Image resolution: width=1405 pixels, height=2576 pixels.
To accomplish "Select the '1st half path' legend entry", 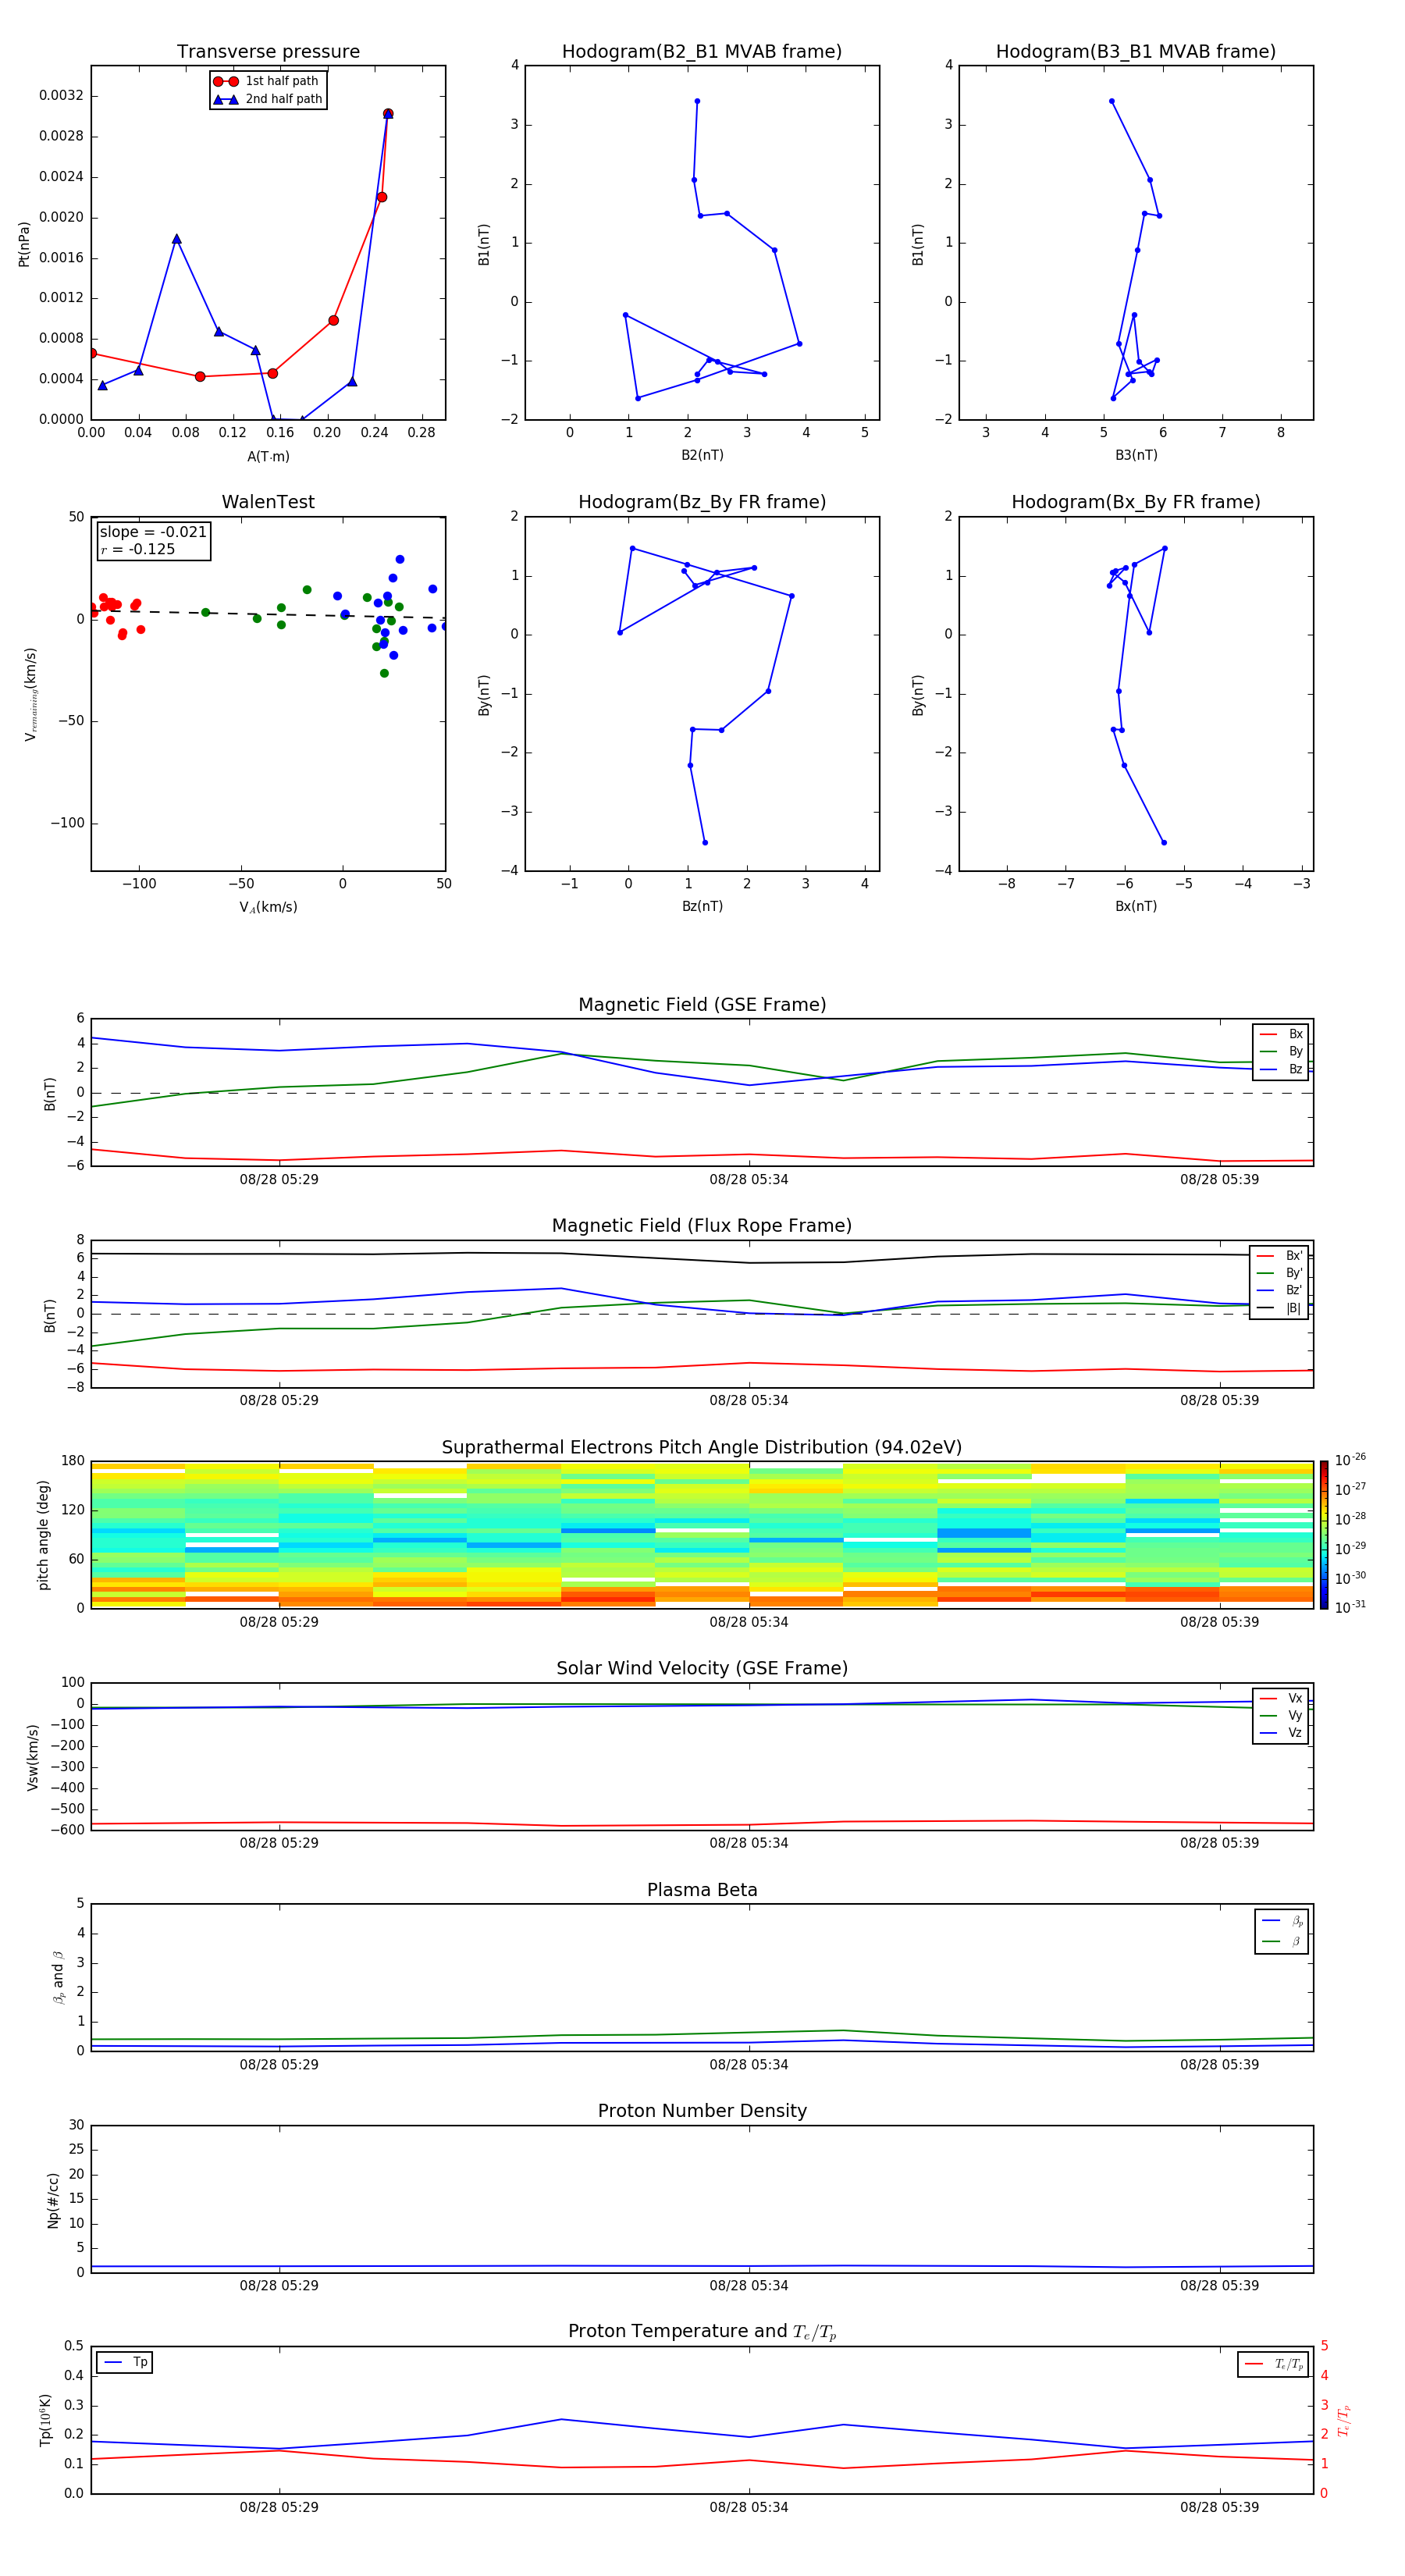I will tap(266, 81).
